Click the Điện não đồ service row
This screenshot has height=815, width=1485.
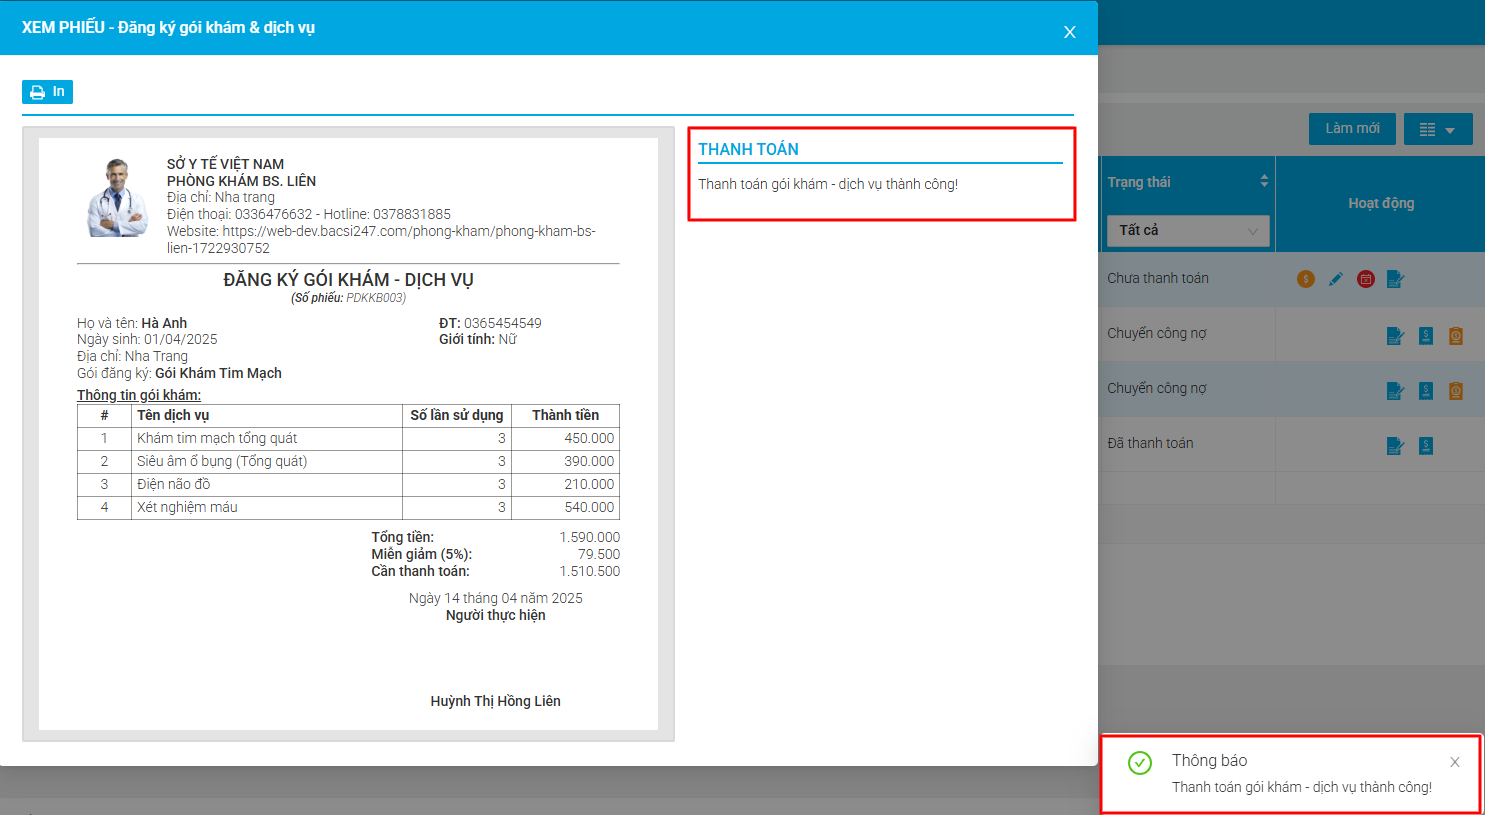[348, 484]
